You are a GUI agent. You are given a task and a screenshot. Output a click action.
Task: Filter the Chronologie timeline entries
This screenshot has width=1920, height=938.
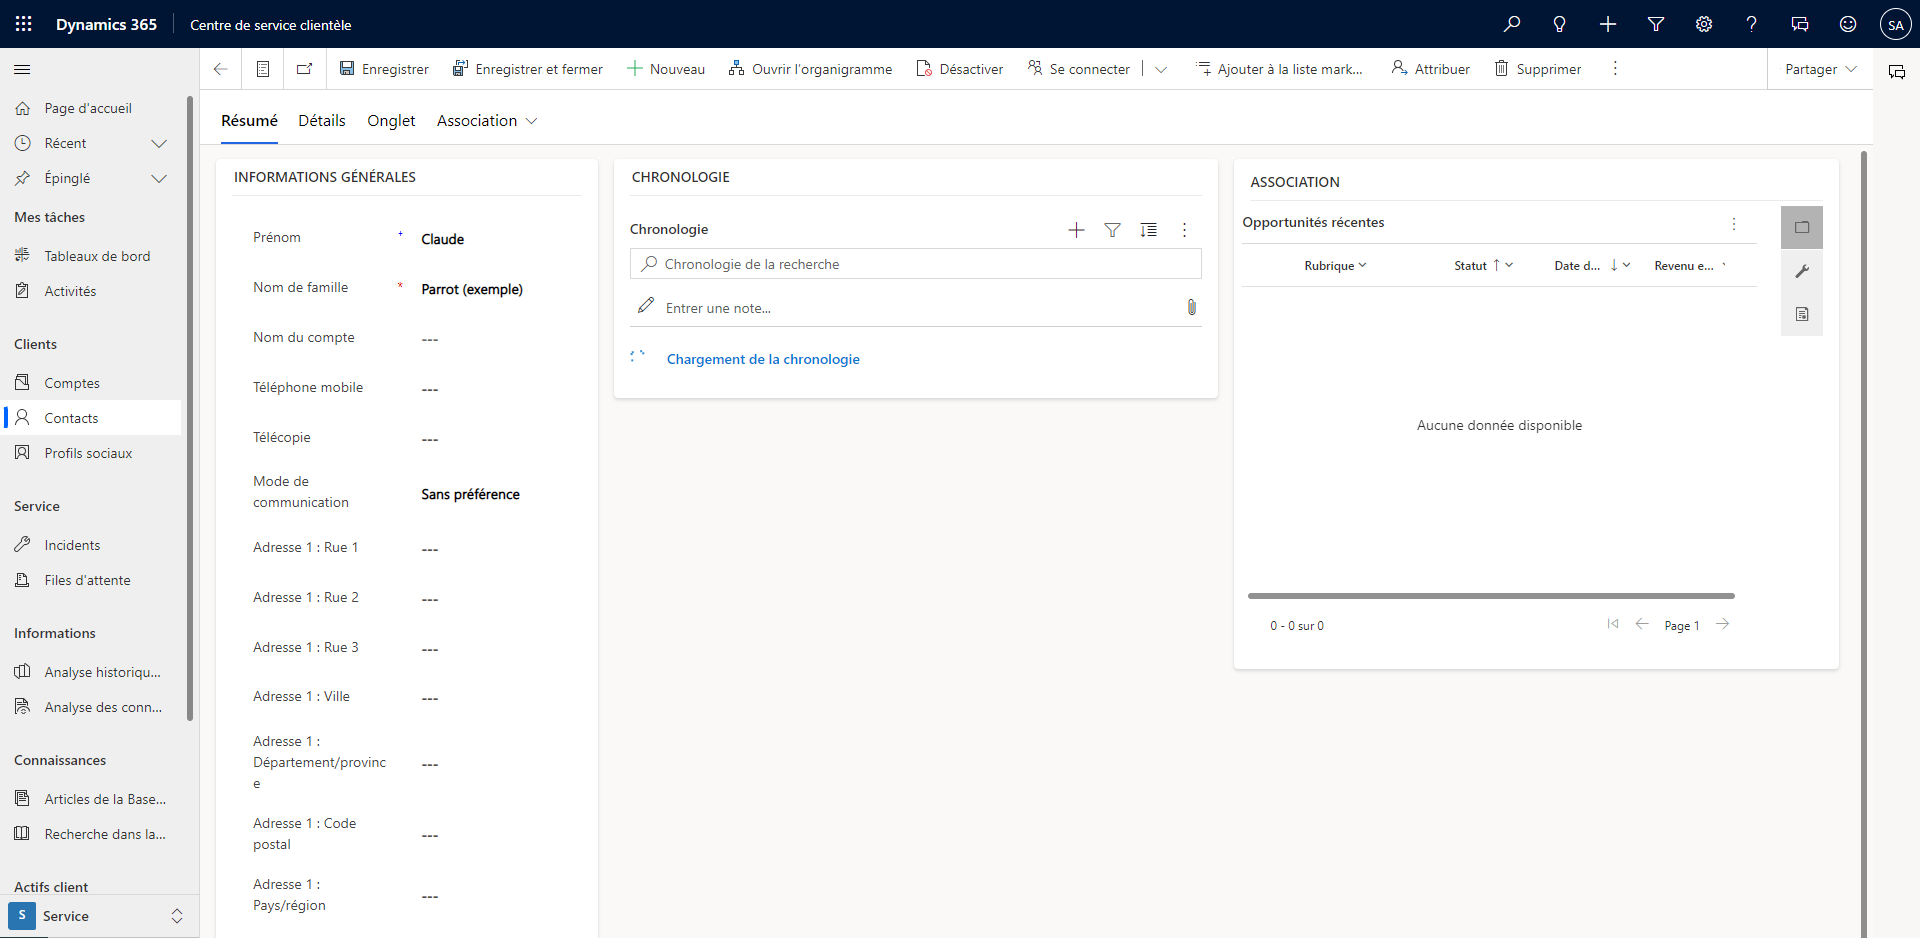pos(1112,229)
